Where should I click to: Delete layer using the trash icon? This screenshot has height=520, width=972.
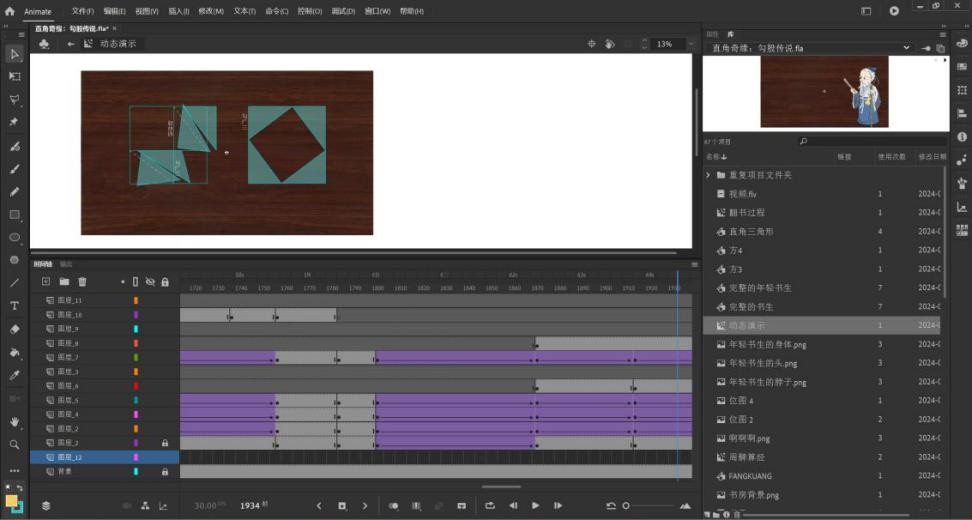point(82,282)
